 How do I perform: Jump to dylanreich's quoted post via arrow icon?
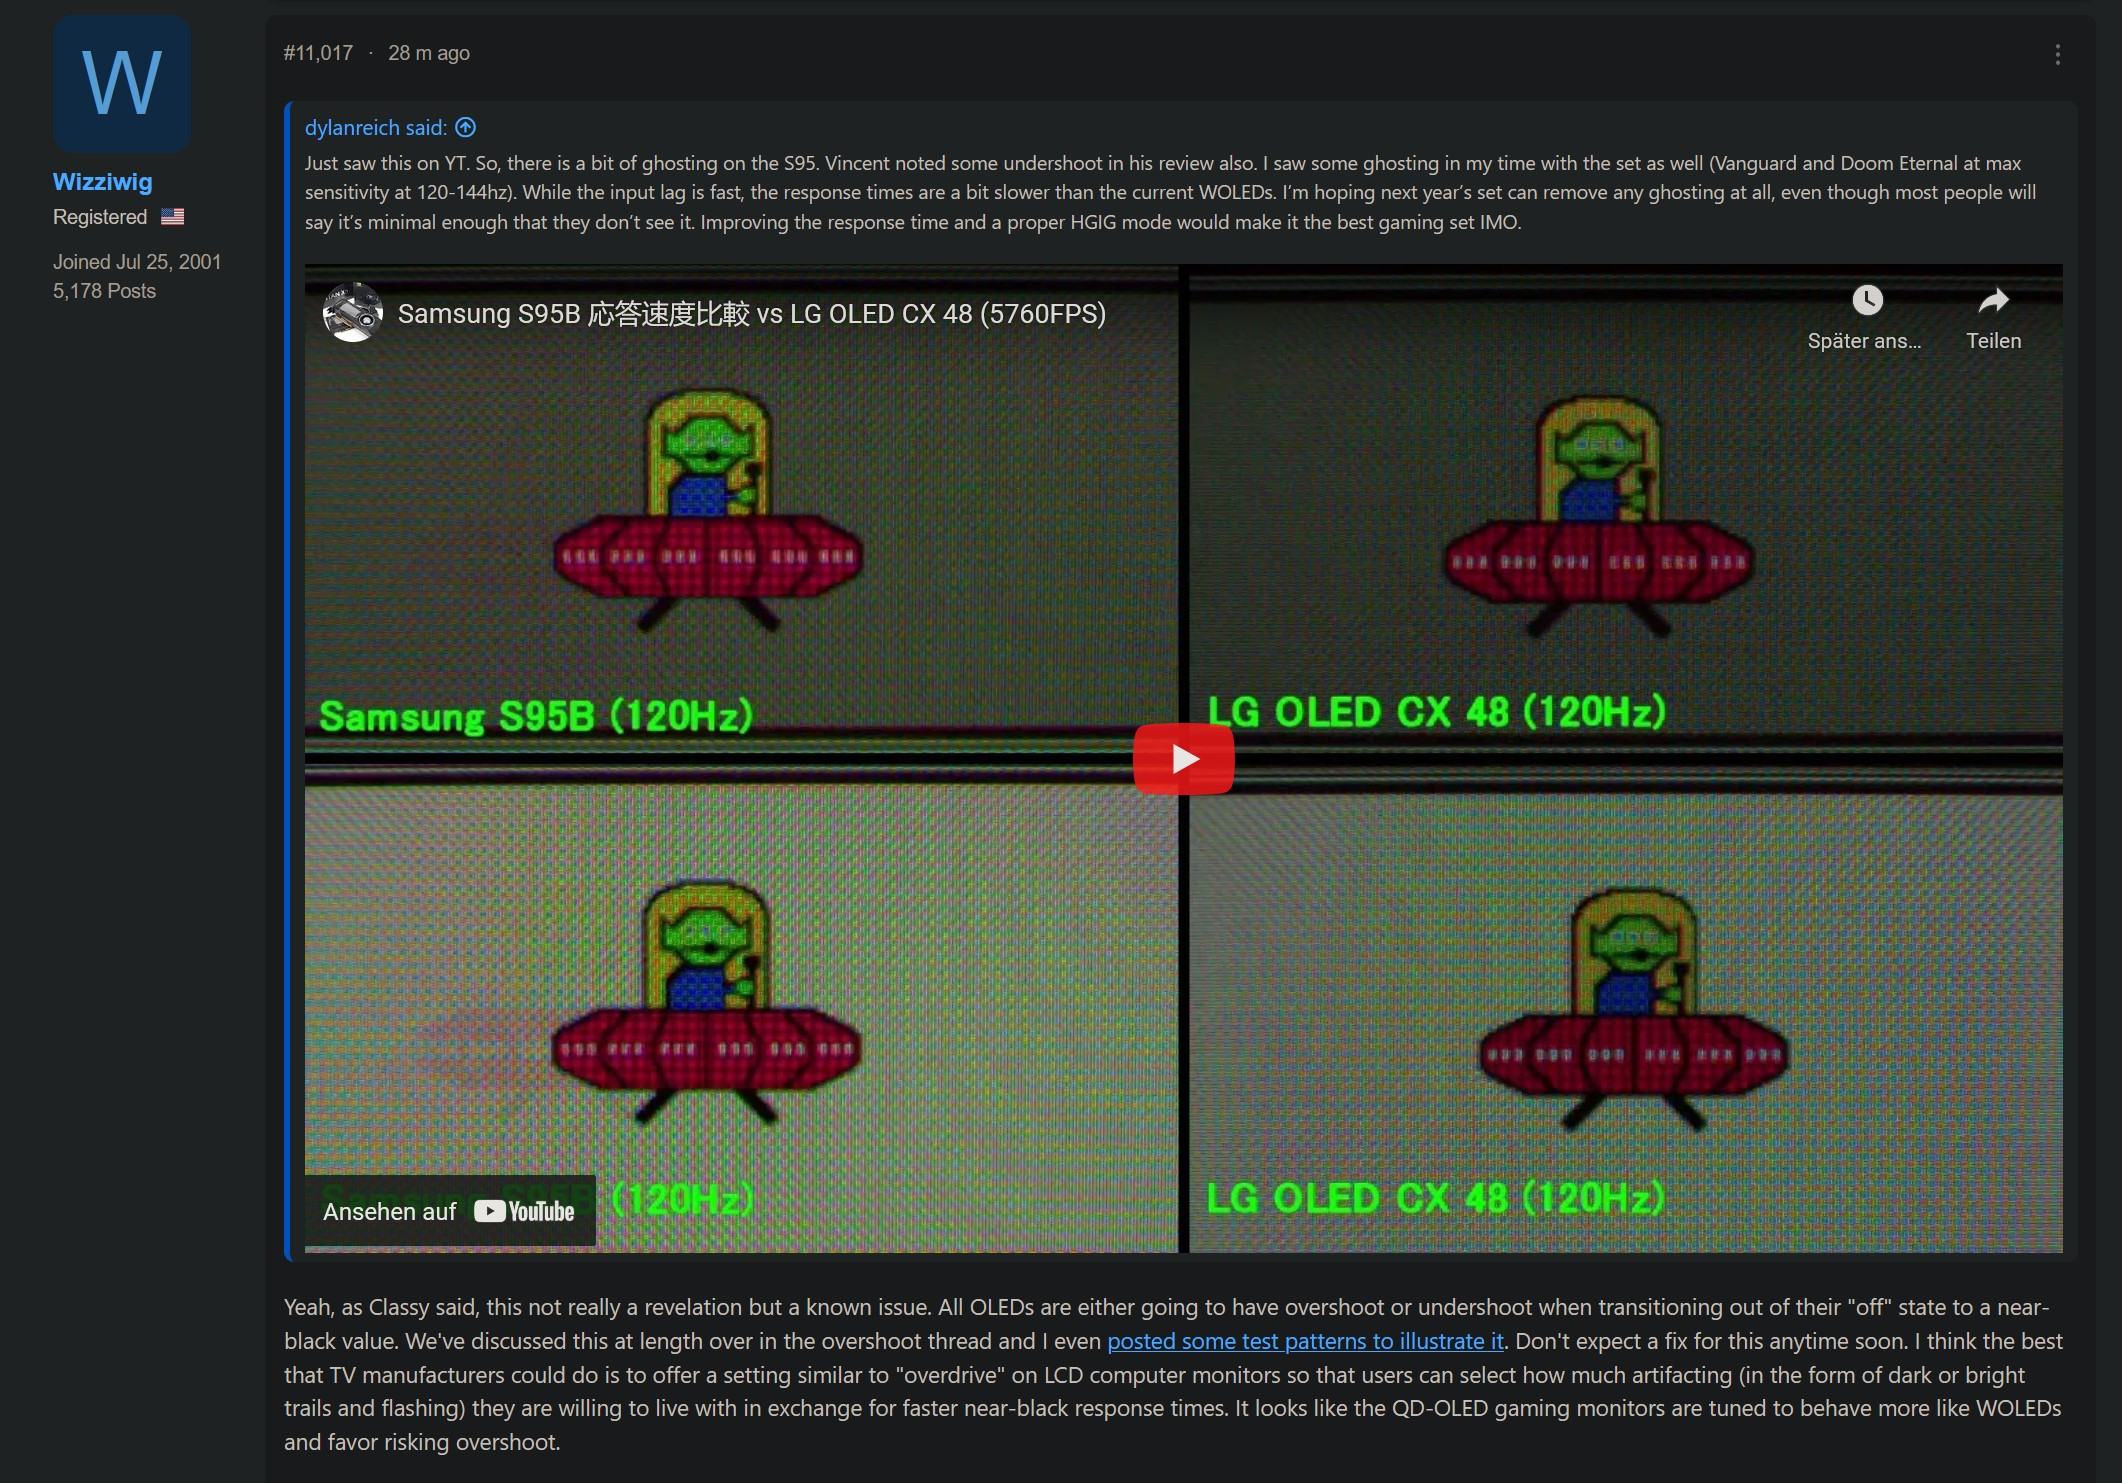pyautogui.click(x=466, y=127)
